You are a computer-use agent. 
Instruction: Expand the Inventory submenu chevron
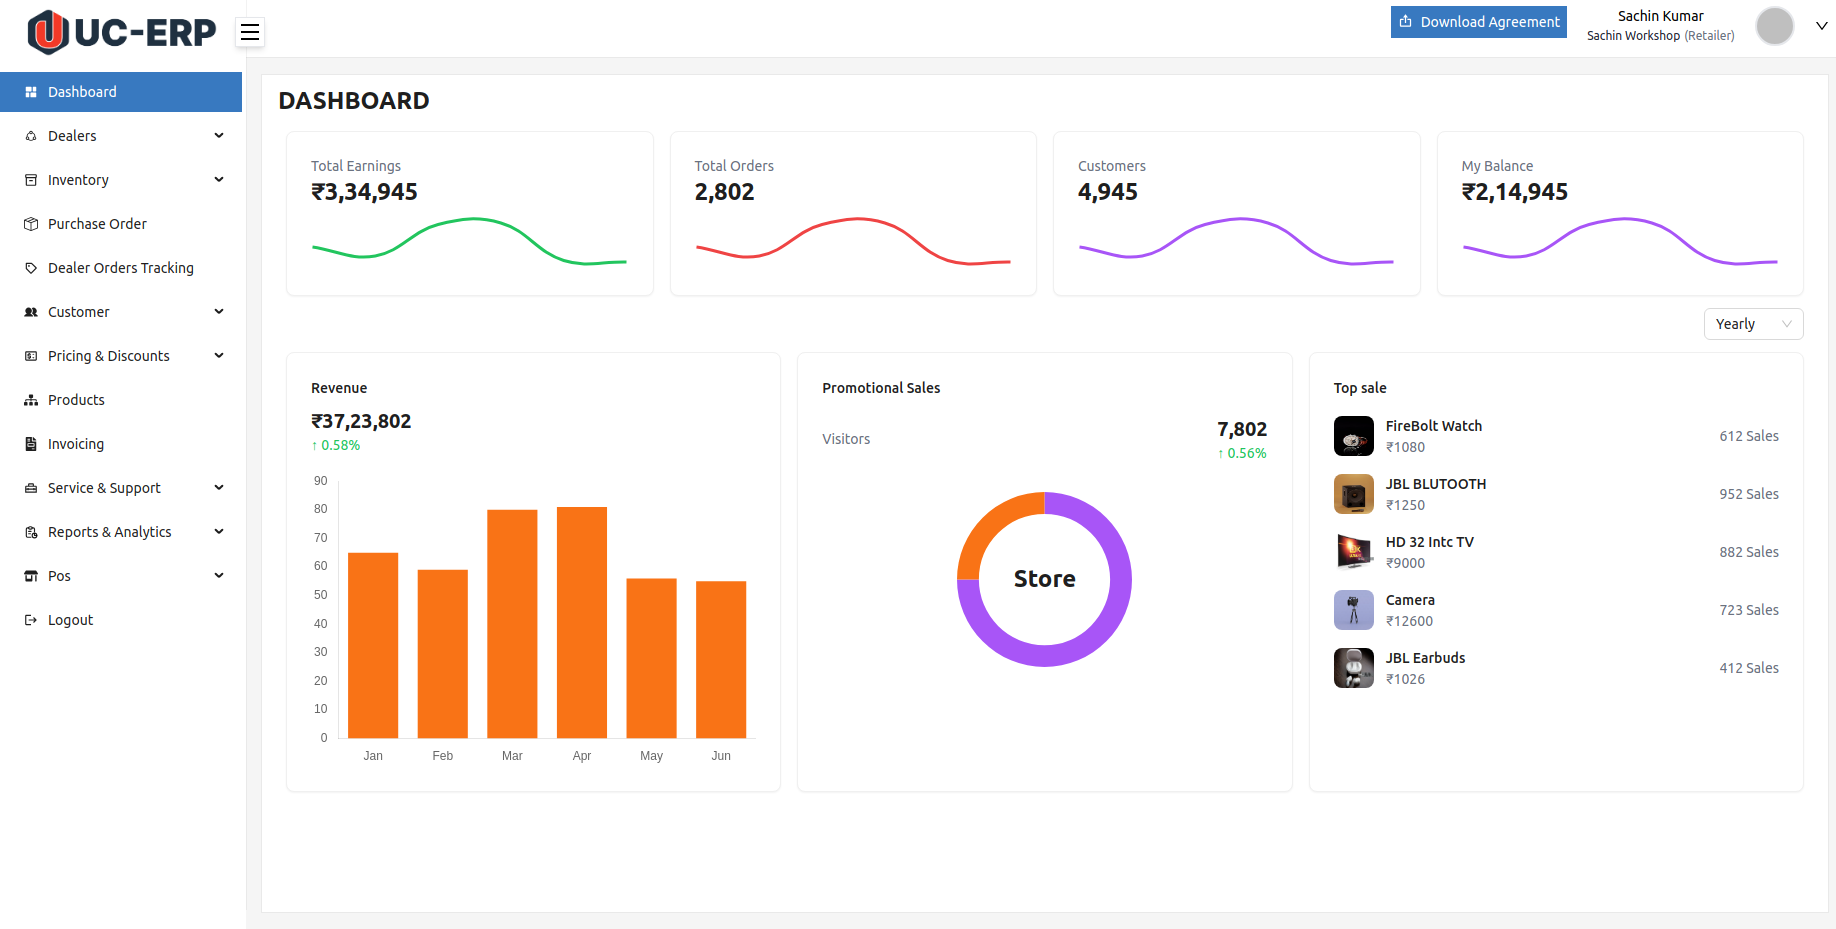[219, 180]
